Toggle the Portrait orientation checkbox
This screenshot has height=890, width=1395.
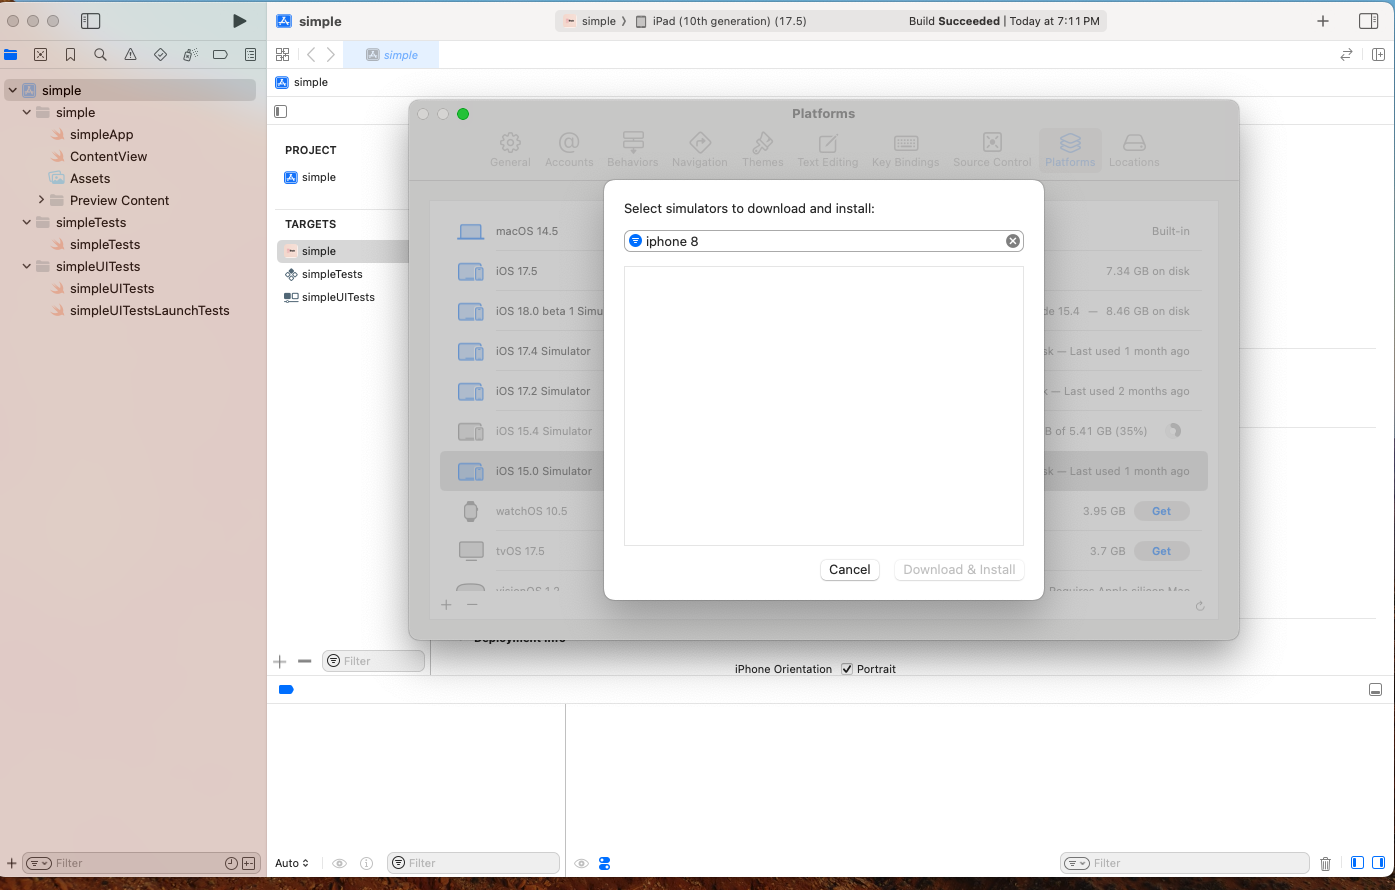point(847,669)
